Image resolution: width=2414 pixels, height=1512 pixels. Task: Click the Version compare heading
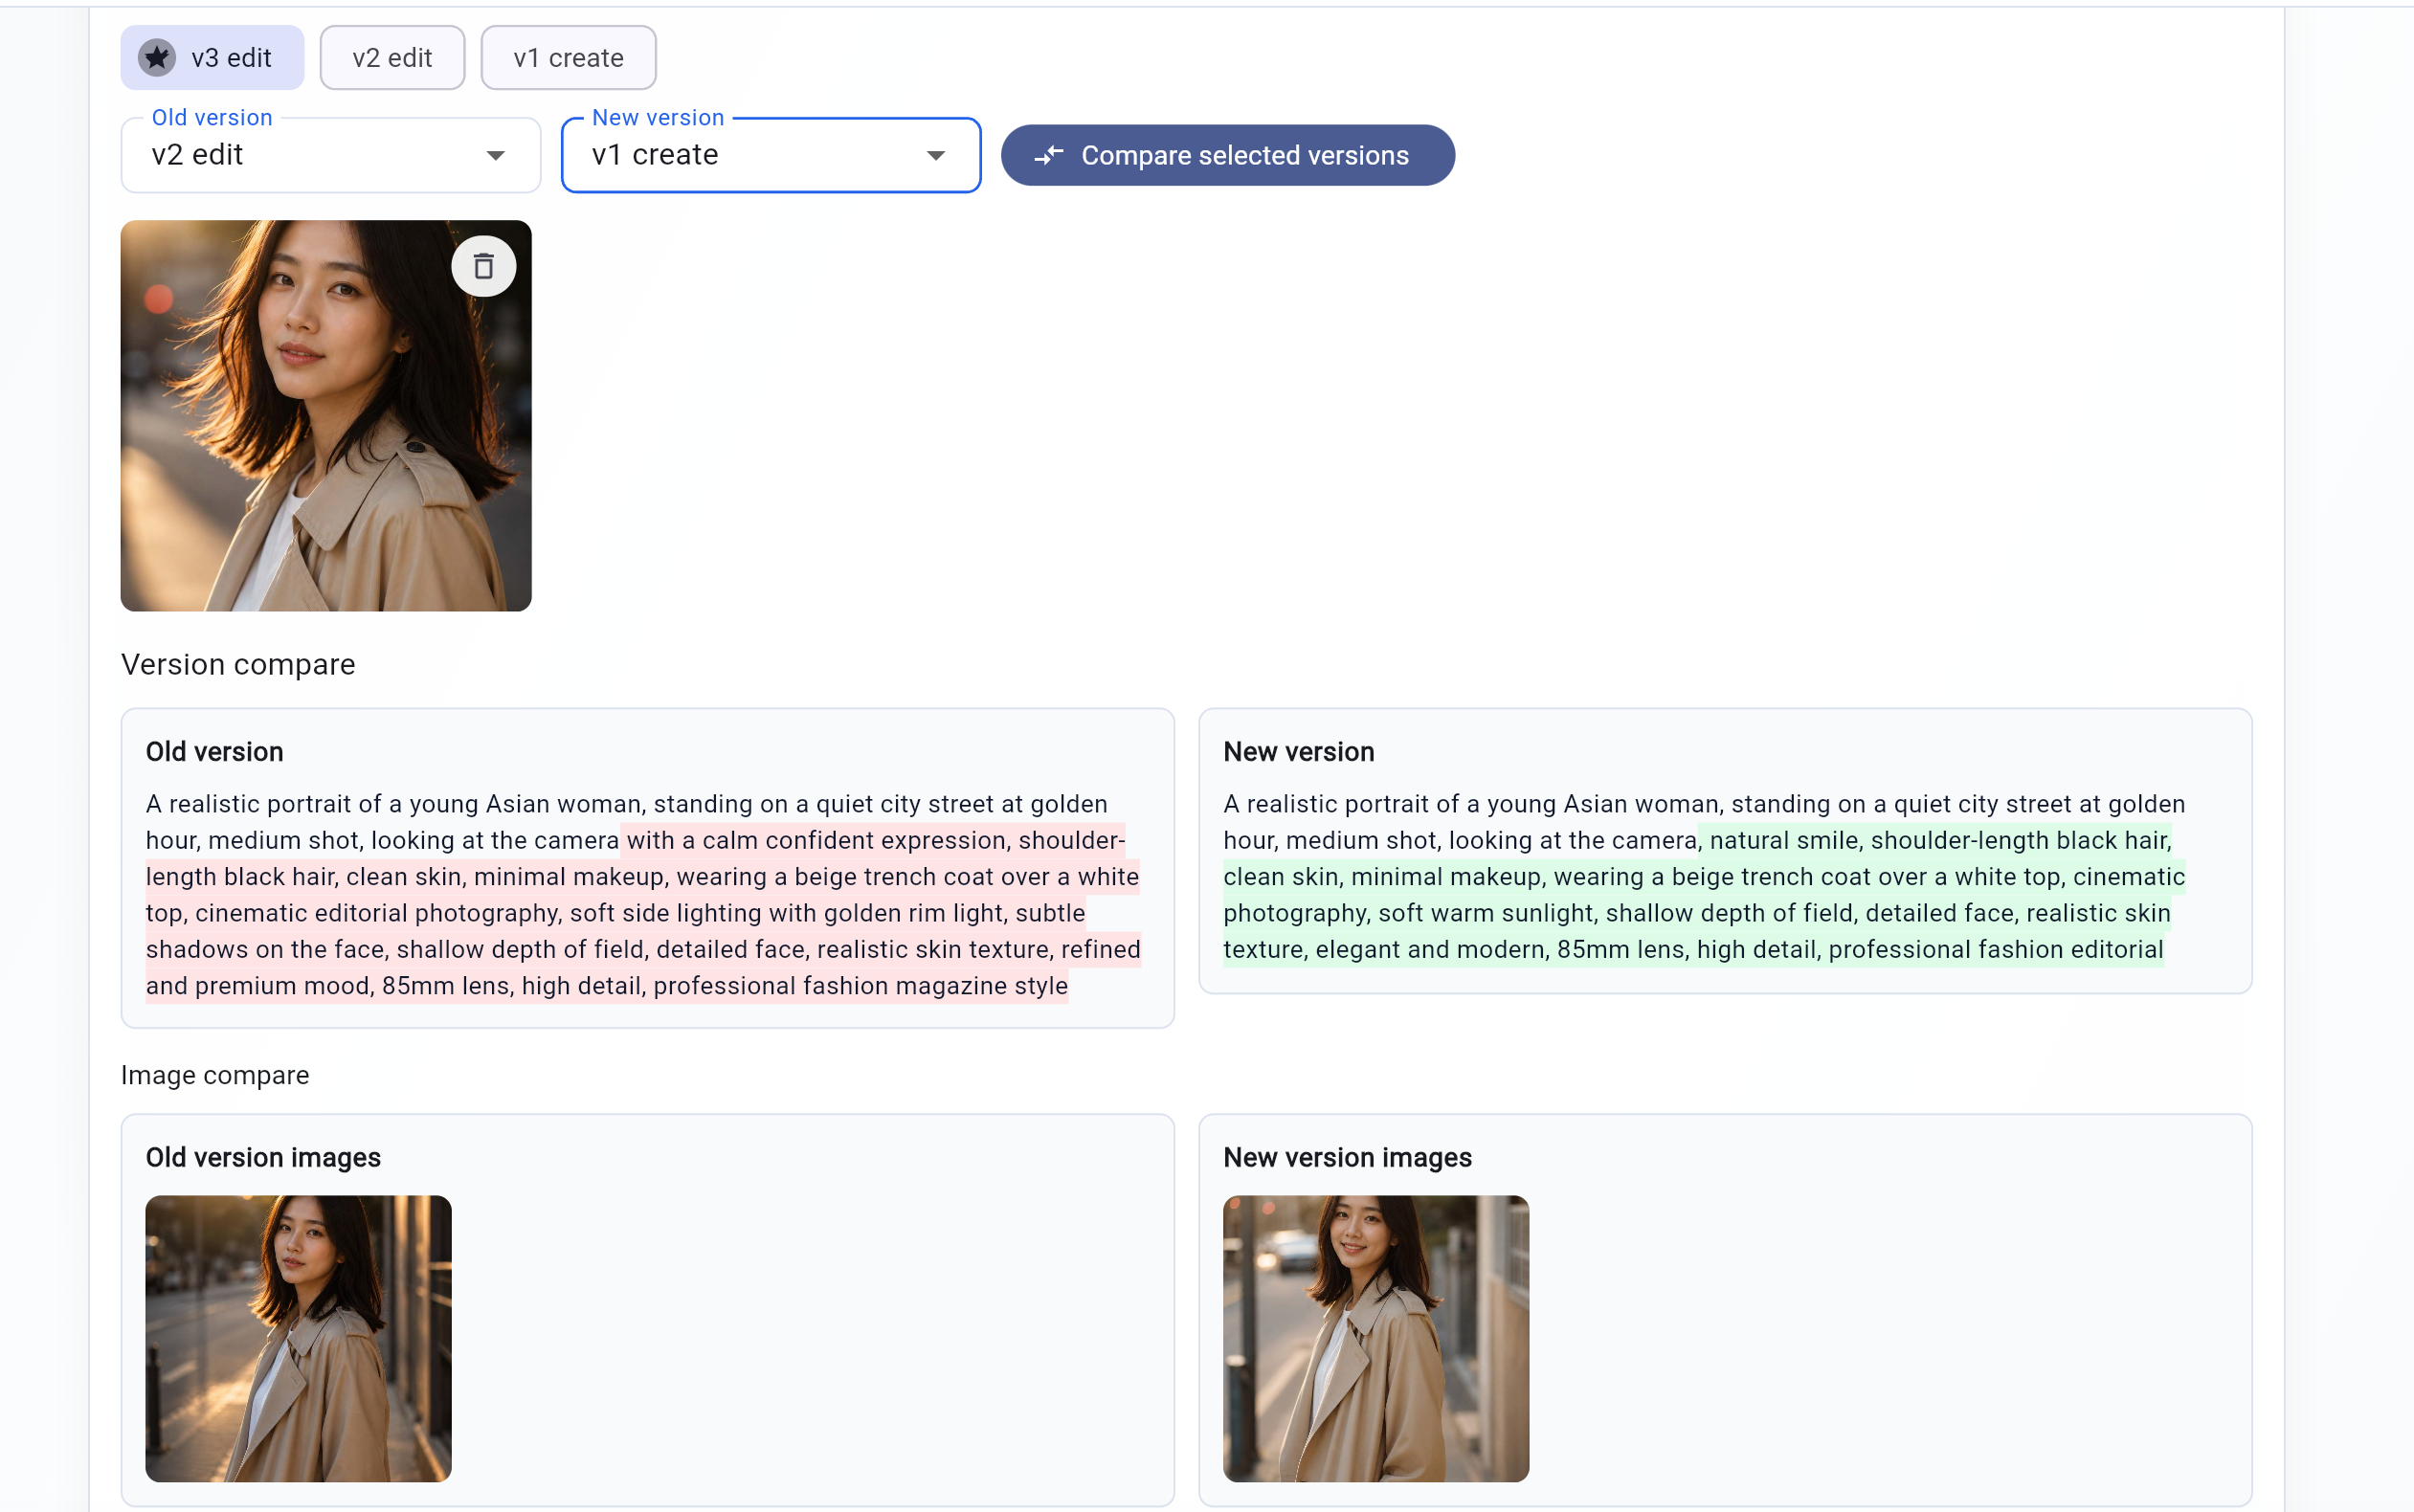238,665
